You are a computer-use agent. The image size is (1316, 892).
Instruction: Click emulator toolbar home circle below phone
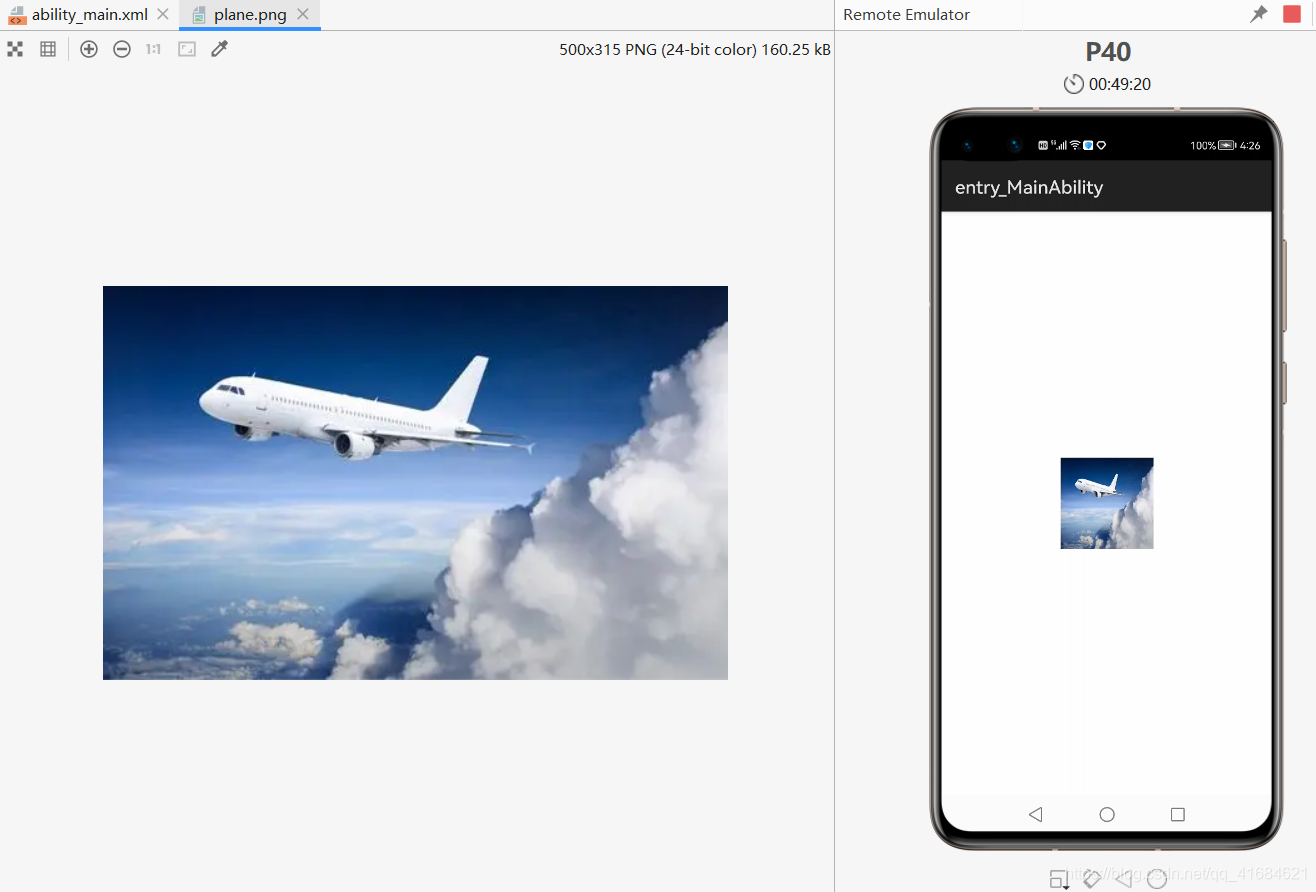[x=1157, y=879]
